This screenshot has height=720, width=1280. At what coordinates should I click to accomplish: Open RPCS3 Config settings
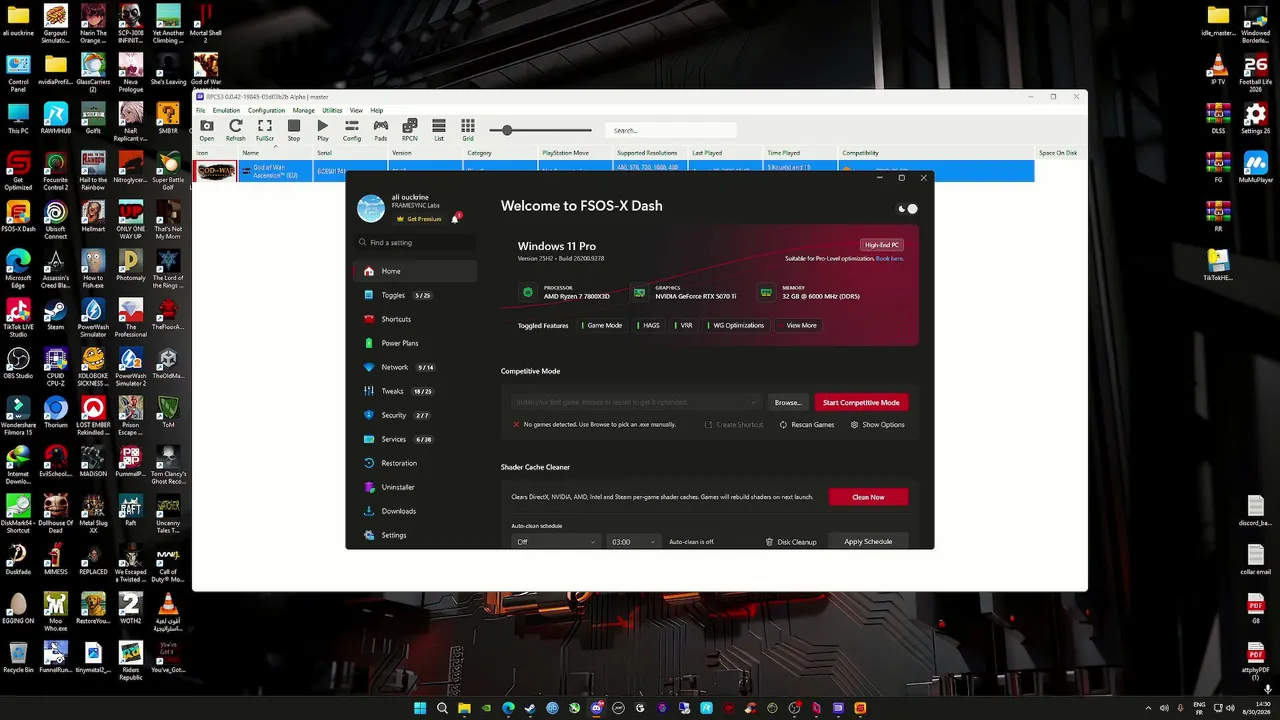click(x=352, y=130)
